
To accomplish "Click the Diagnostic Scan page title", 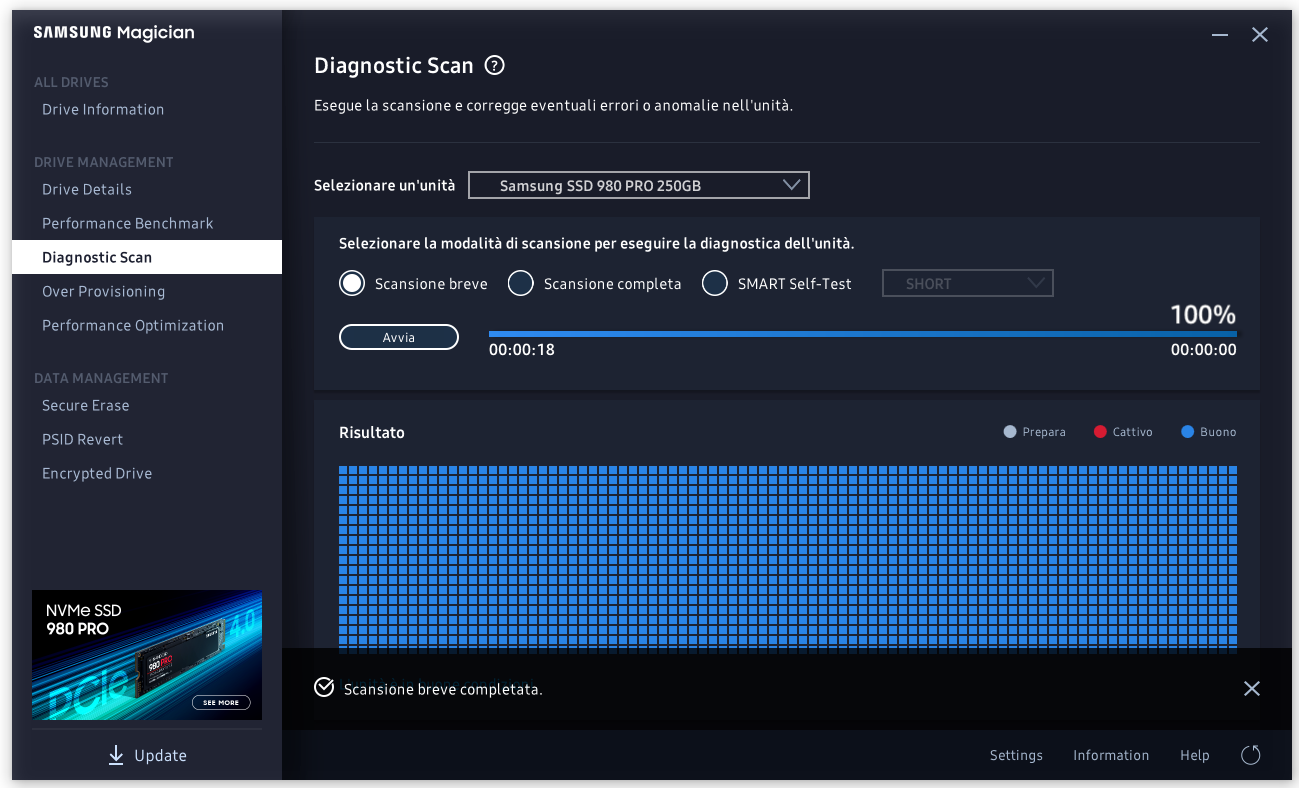I will (394, 66).
